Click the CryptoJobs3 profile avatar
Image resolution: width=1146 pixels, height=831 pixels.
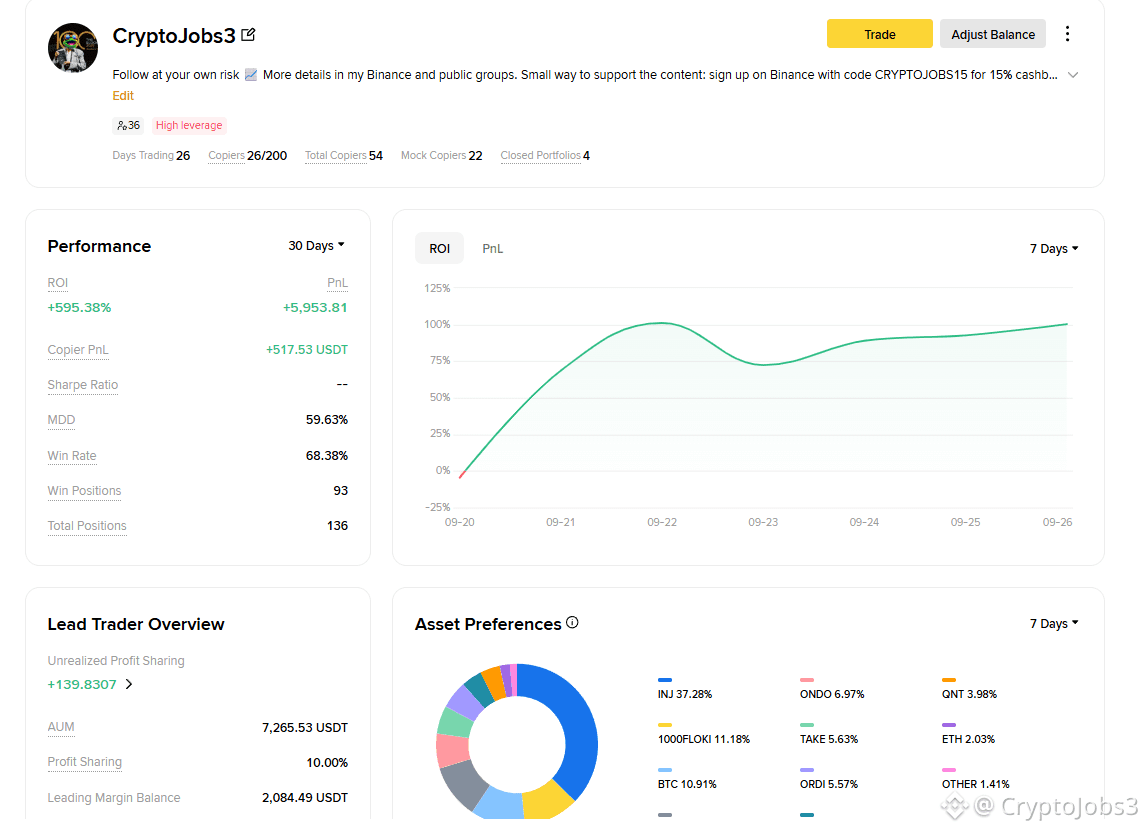tap(72, 48)
